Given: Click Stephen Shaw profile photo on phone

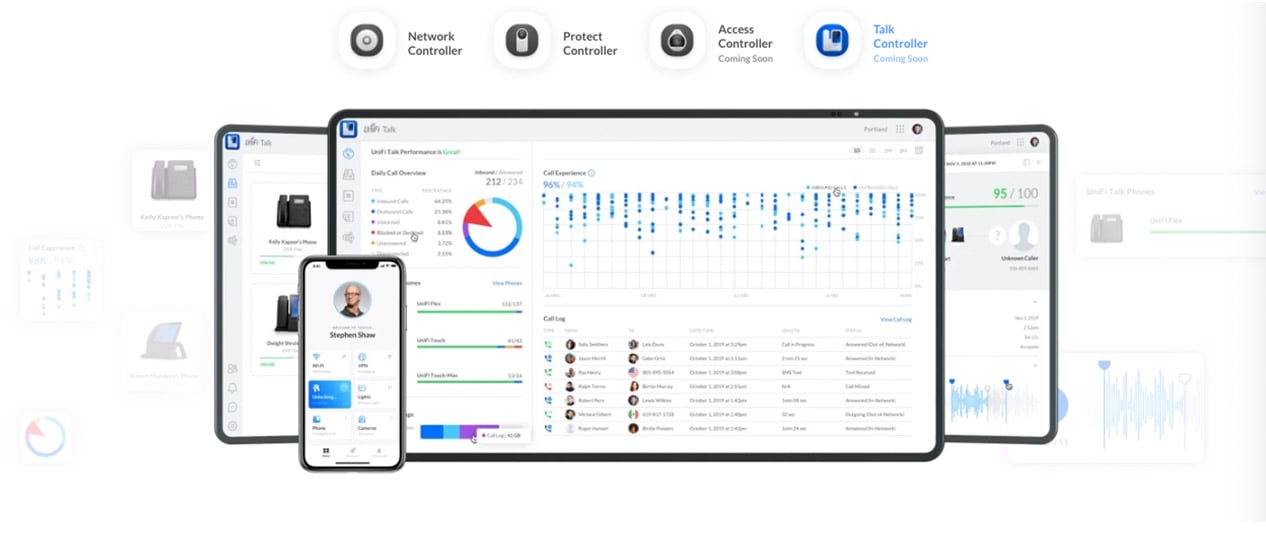Looking at the screenshot, I should coord(352,299).
